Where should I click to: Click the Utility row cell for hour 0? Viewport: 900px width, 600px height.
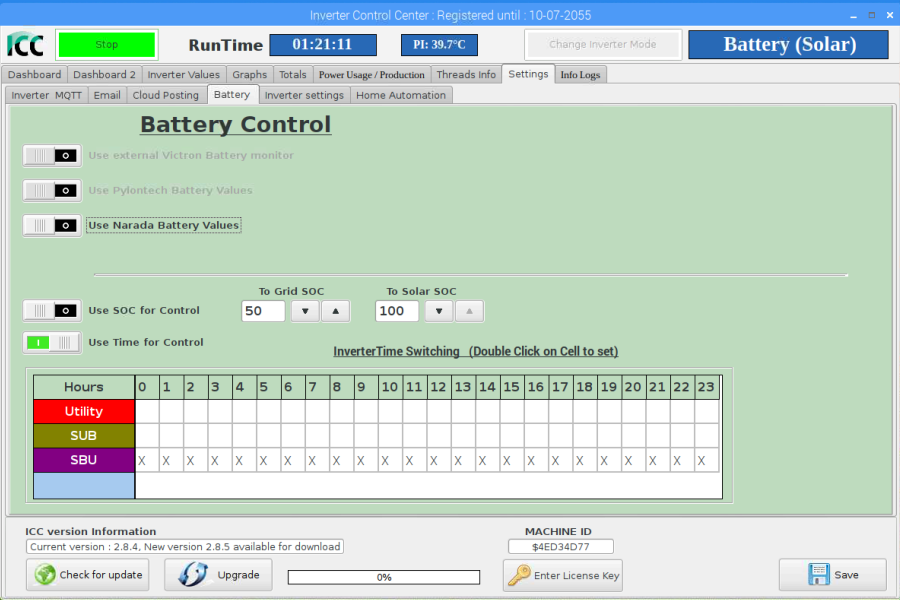pyautogui.click(x=146, y=411)
